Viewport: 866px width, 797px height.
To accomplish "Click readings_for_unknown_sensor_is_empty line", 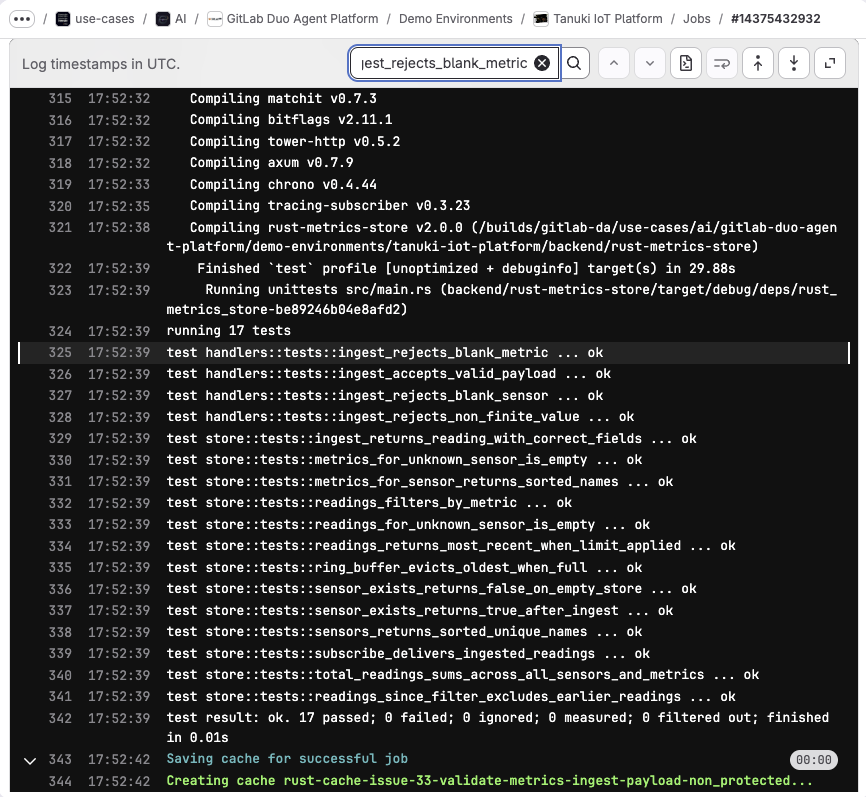I will [x=408, y=525].
